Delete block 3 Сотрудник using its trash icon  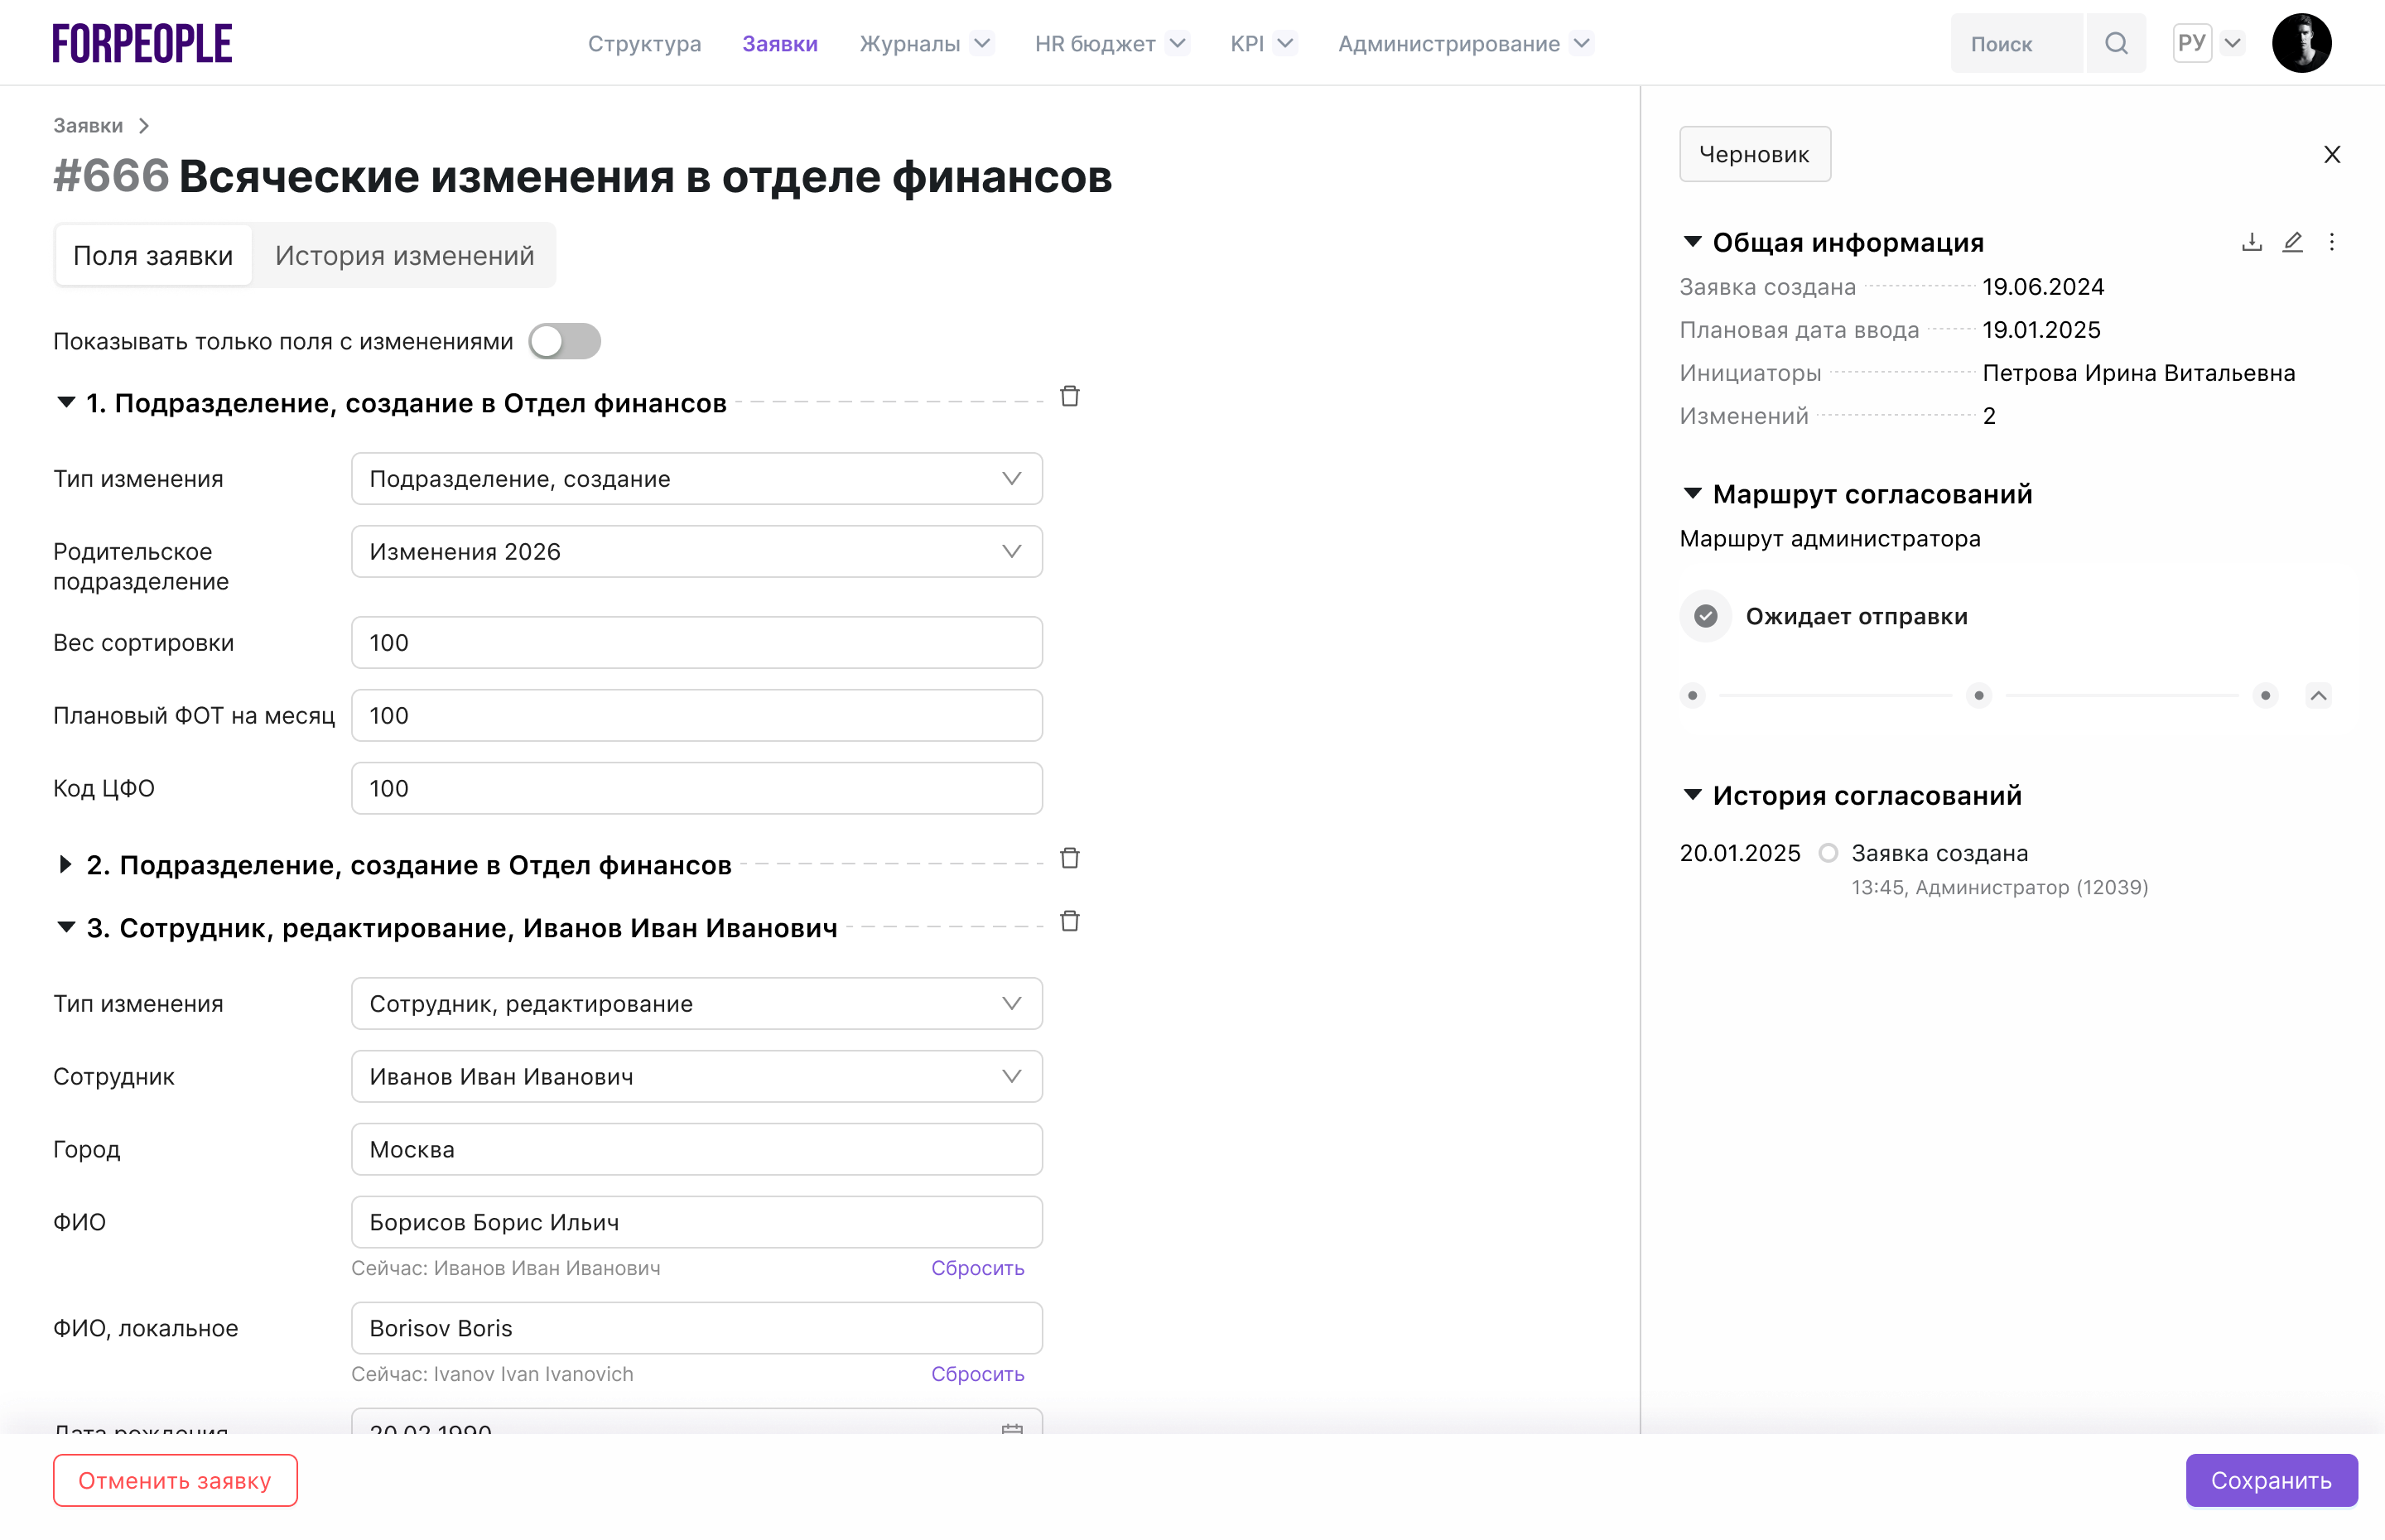click(1070, 920)
